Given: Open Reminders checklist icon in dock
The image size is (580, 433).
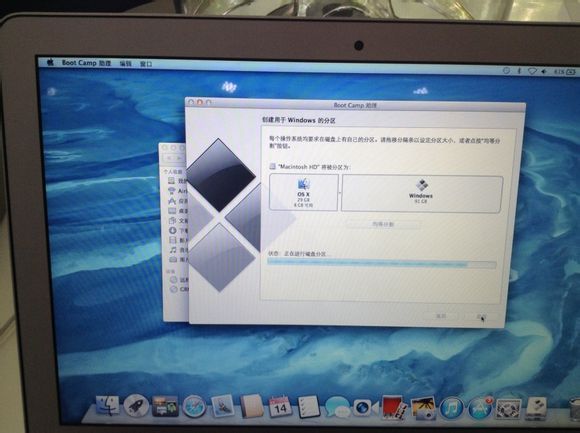Looking at the screenshot, I should pos(308,407).
